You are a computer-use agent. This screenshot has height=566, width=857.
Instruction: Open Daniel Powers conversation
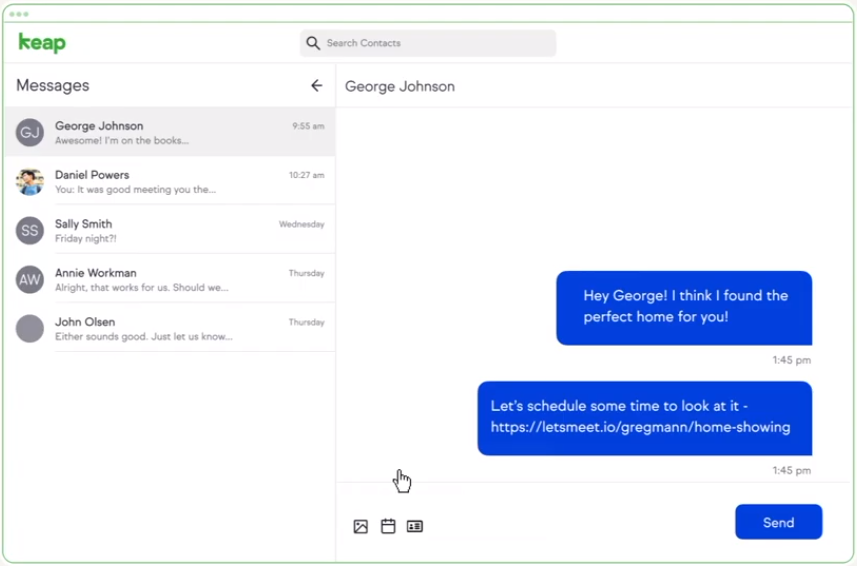tap(180, 181)
